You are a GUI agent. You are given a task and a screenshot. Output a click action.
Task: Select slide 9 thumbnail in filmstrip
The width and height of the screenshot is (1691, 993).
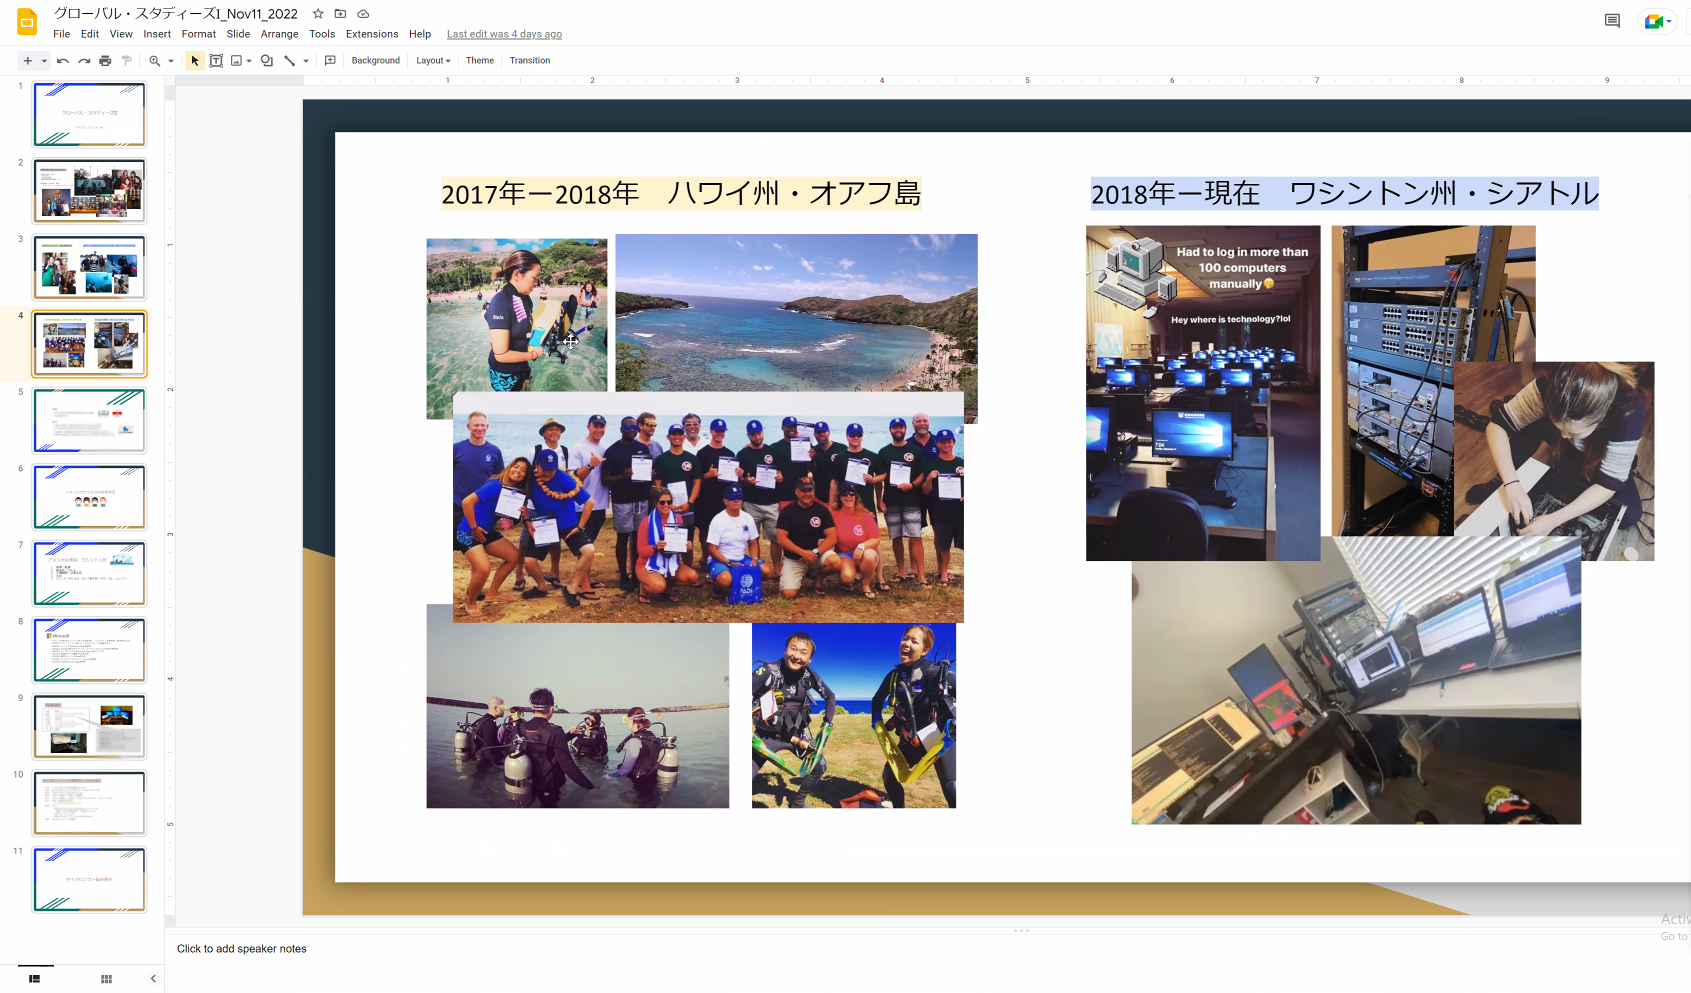coord(89,726)
